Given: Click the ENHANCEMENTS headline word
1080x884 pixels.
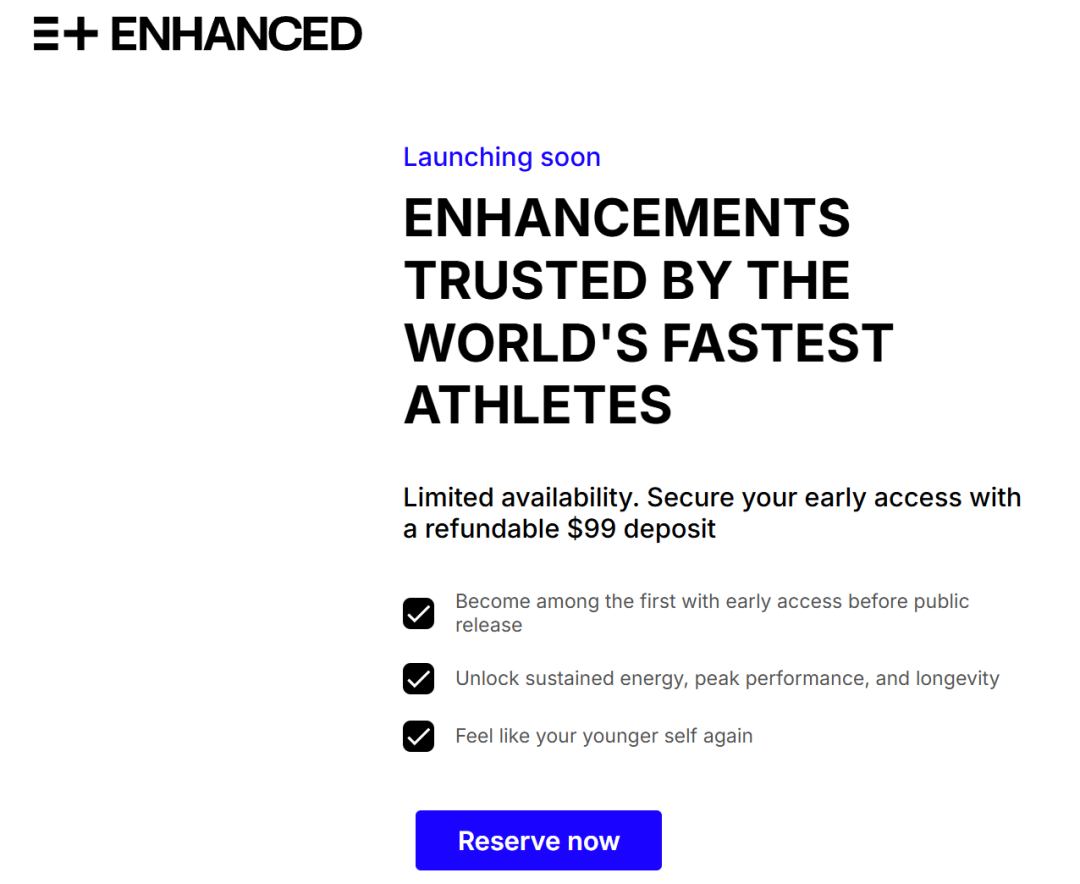Looking at the screenshot, I should click(x=627, y=218).
